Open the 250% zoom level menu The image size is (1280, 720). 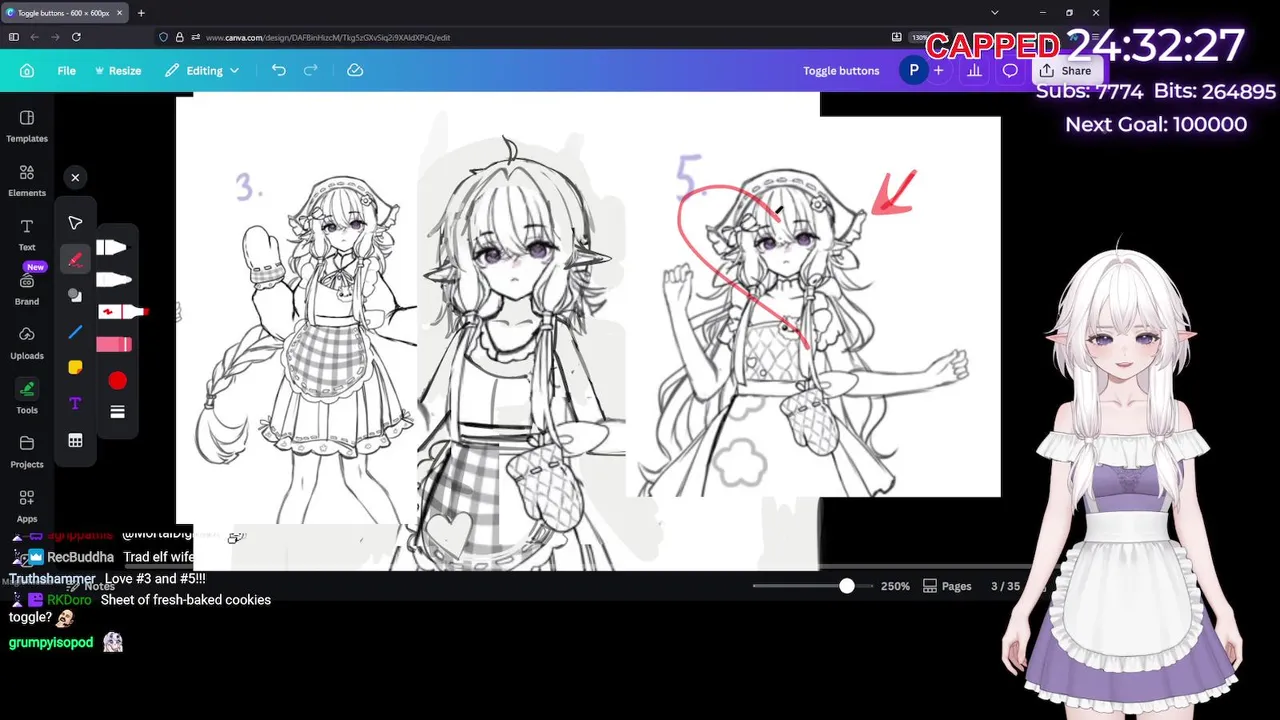895,586
